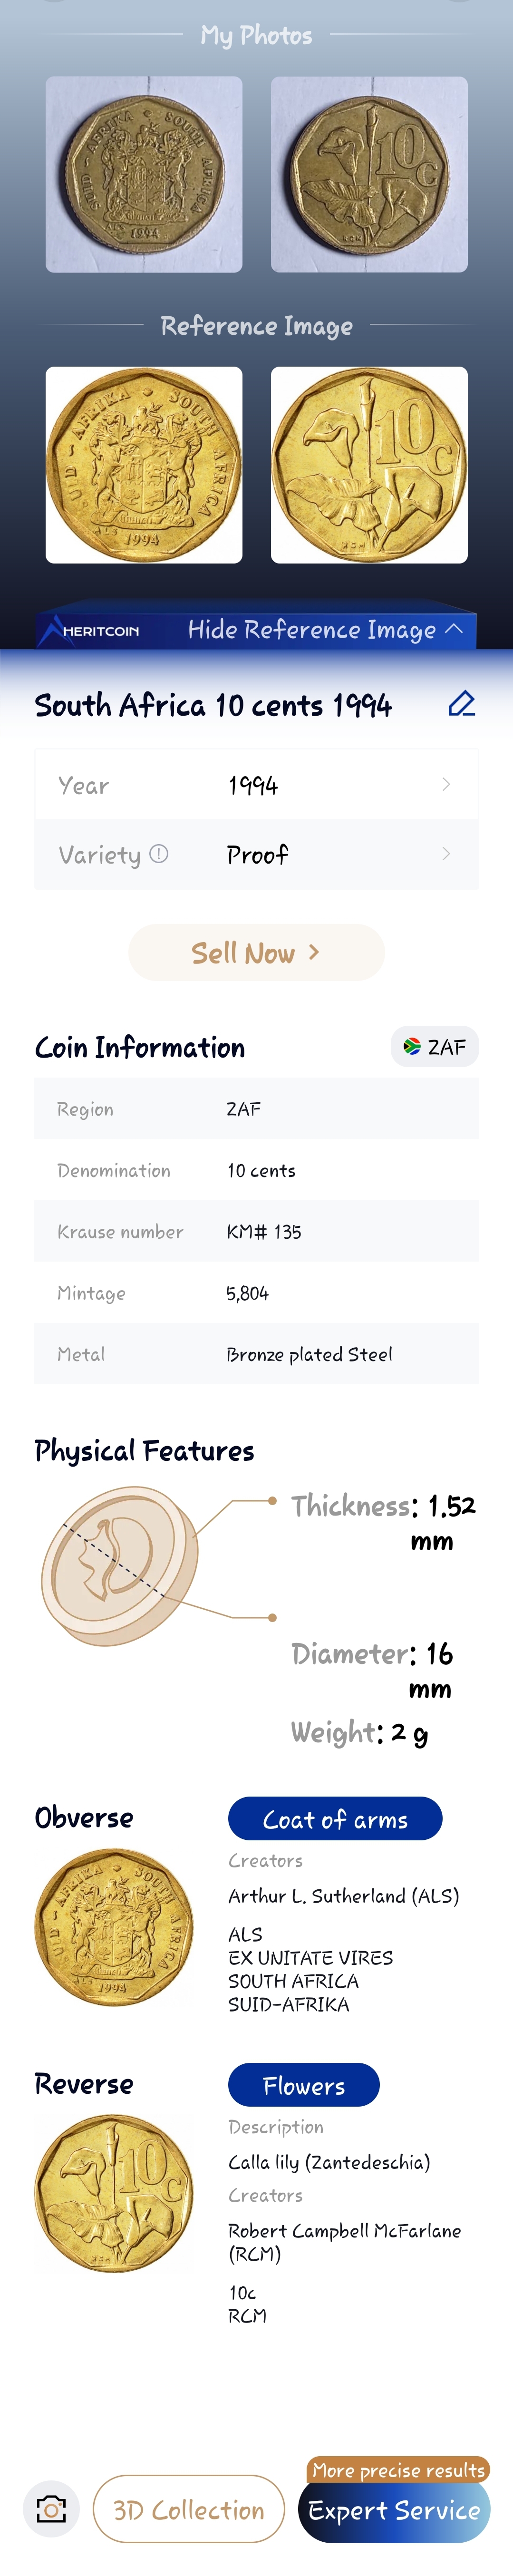The width and height of the screenshot is (513, 2576).
Task: Open the Variety Proof row chevron
Action: point(446,854)
